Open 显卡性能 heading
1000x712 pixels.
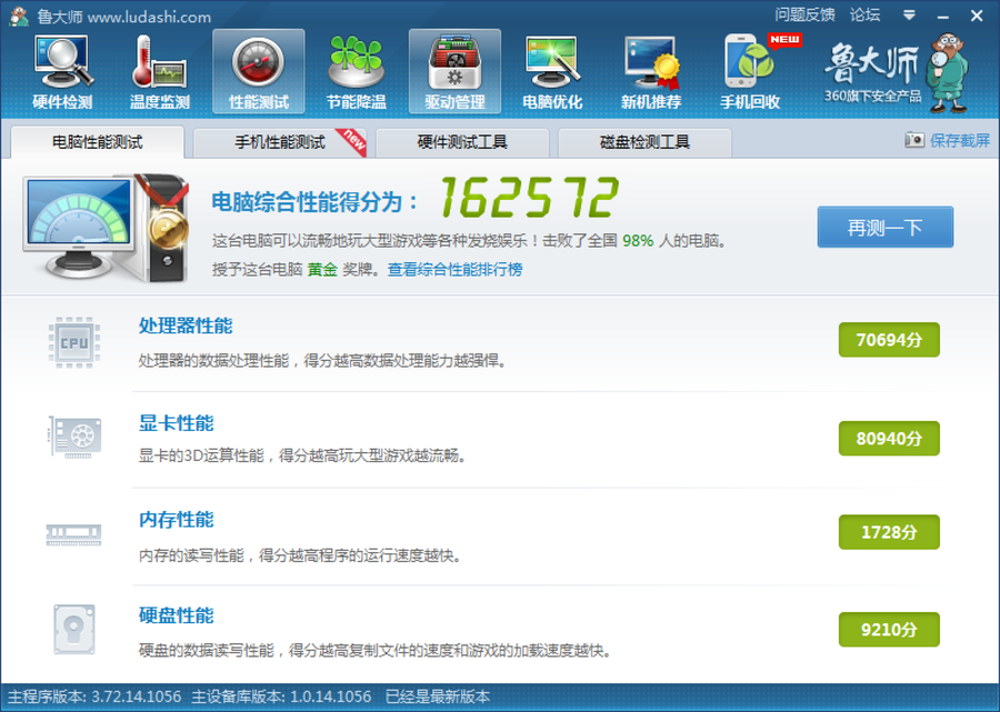[x=177, y=423]
